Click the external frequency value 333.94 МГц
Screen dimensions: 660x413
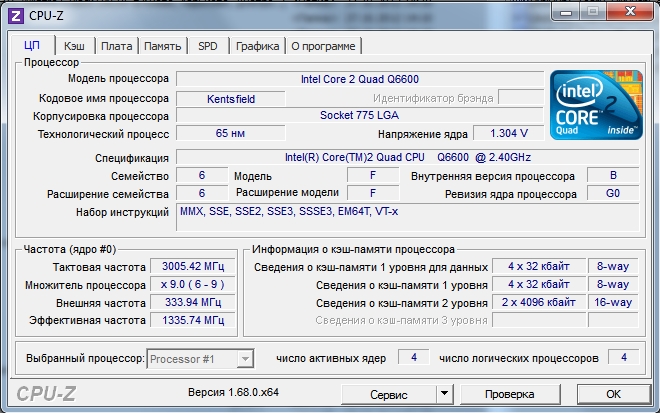point(193,302)
